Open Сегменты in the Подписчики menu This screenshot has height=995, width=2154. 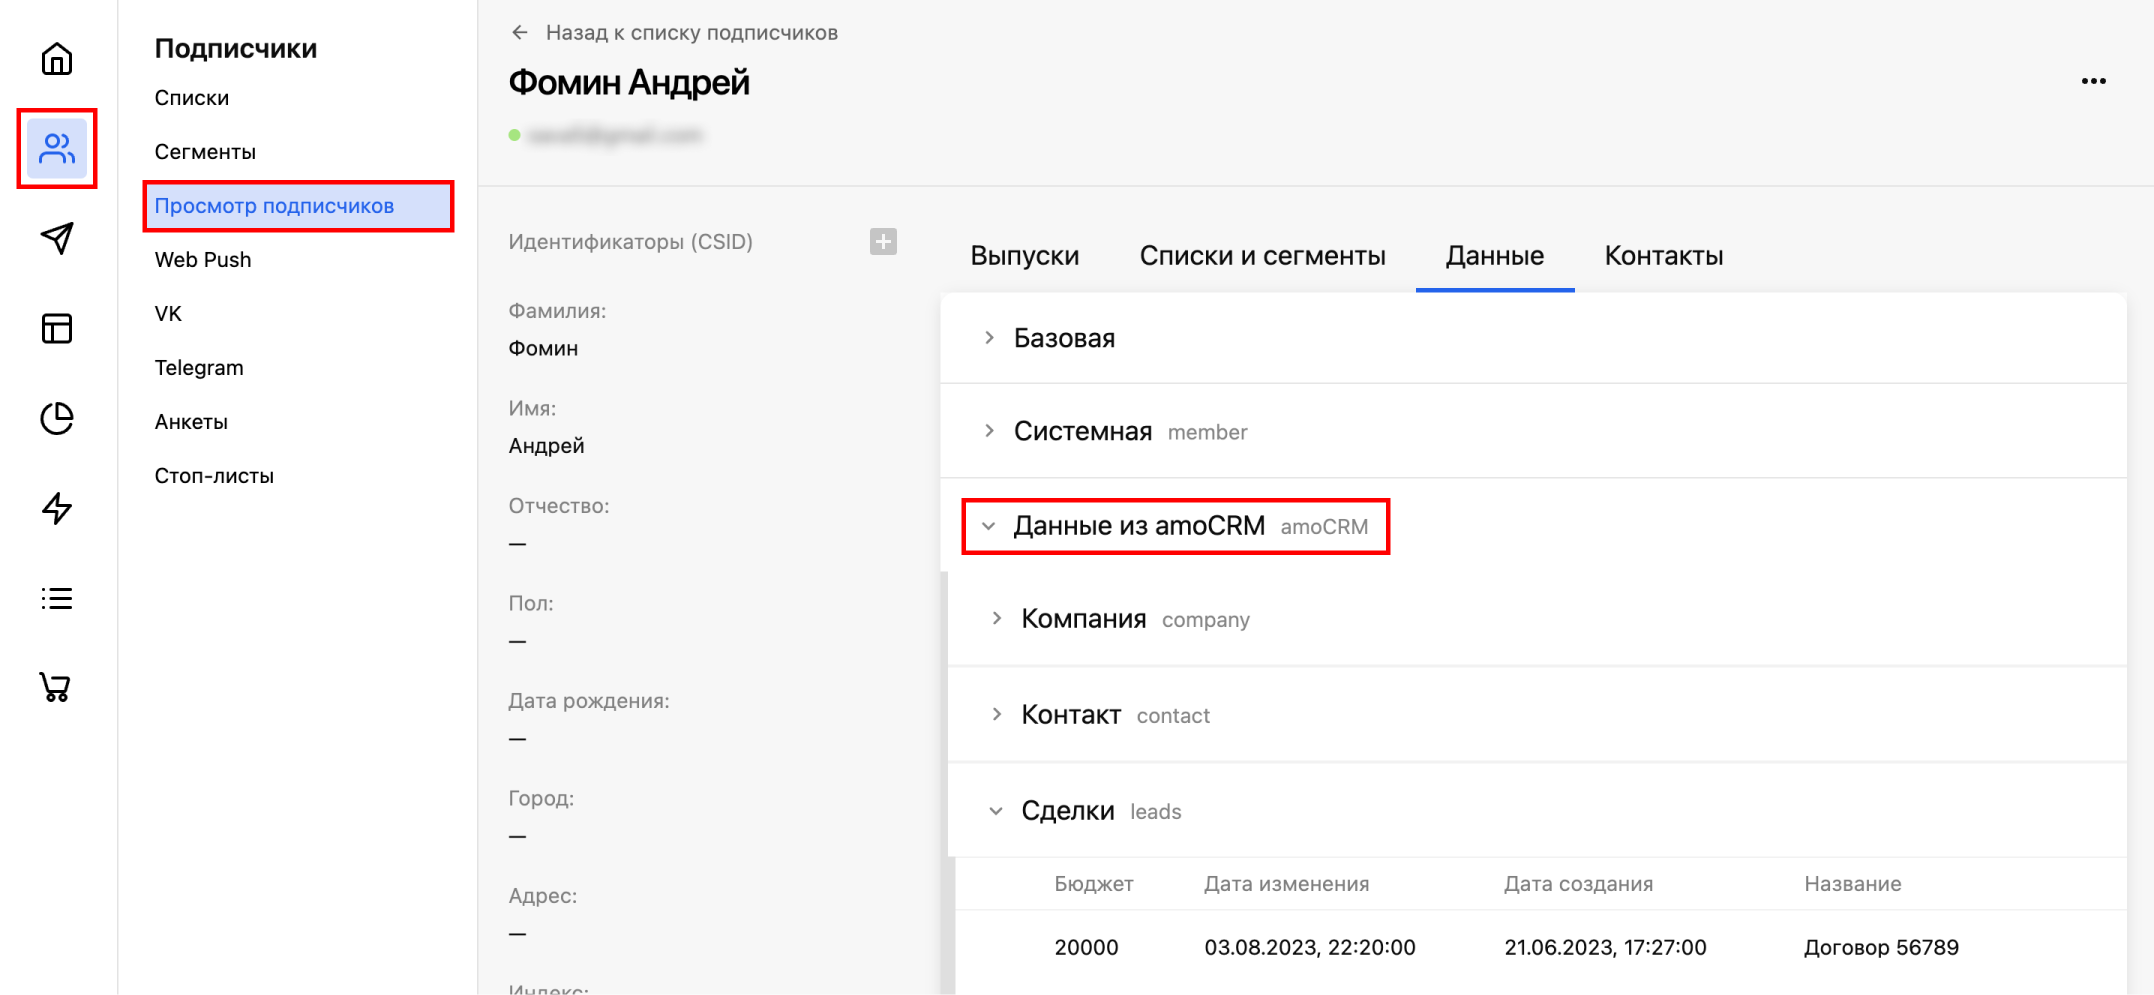(205, 152)
